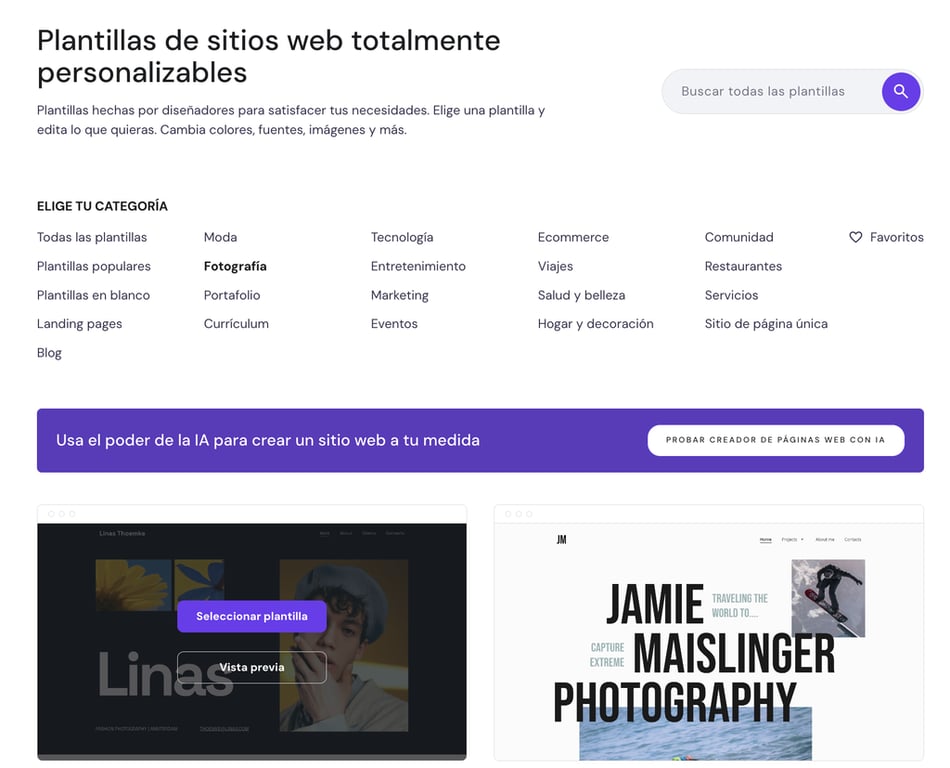The image size is (950, 768).
Task: Click the purple search magnifier icon
Action: point(901,91)
